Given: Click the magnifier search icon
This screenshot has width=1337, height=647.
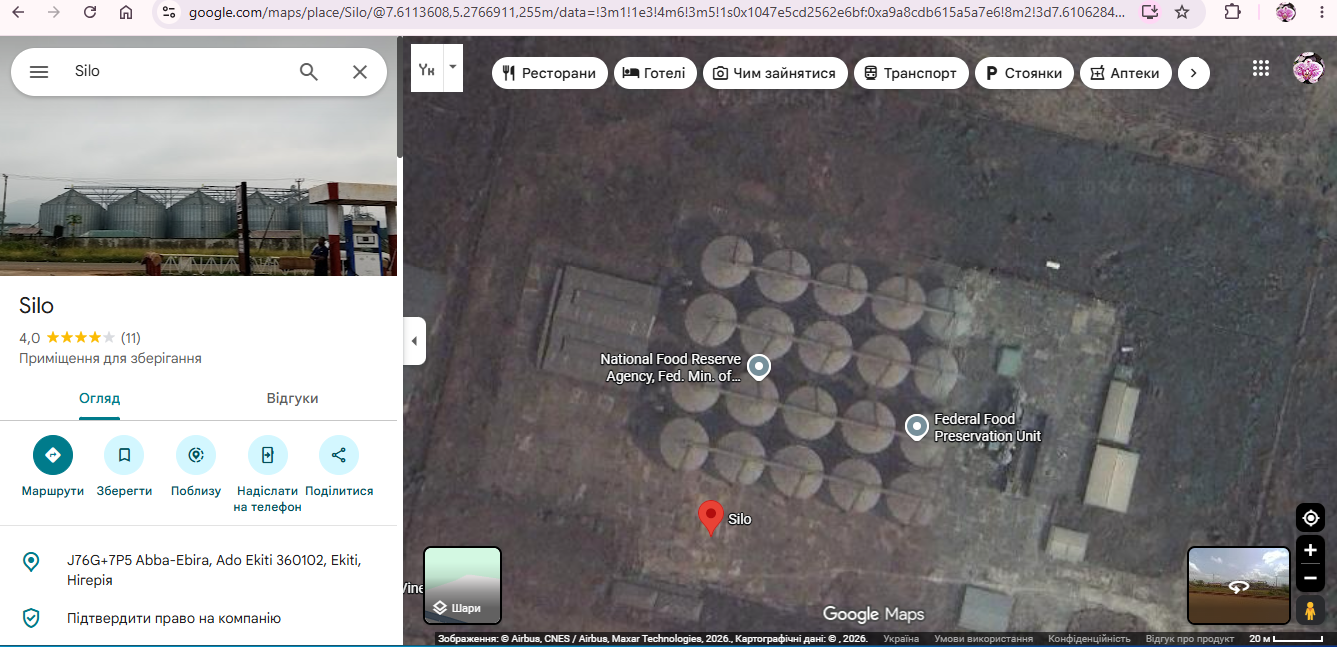Looking at the screenshot, I should [309, 72].
